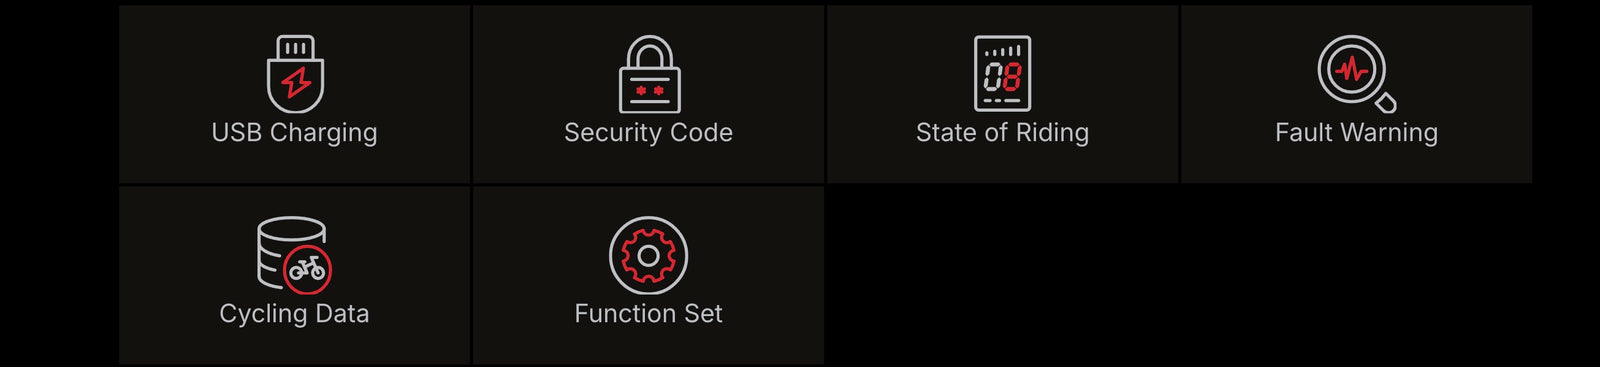Open the Fault Warning feature tile
The height and width of the screenshot is (367, 1600).
point(1357,94)
